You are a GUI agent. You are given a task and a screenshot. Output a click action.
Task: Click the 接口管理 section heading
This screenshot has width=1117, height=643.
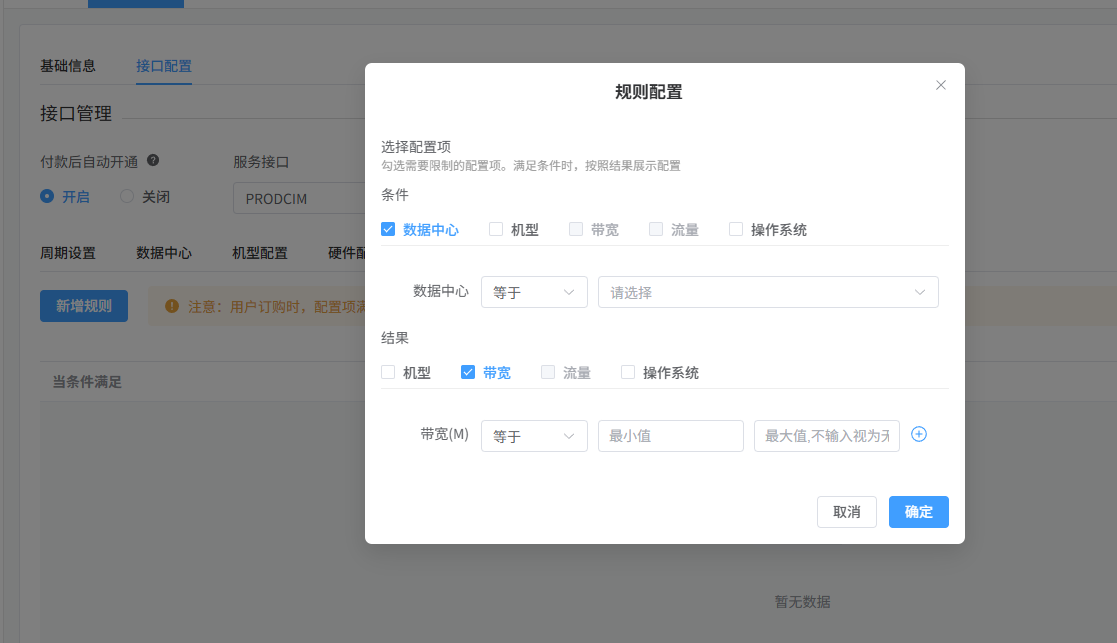pyautogui.click(x=76, y=113)
